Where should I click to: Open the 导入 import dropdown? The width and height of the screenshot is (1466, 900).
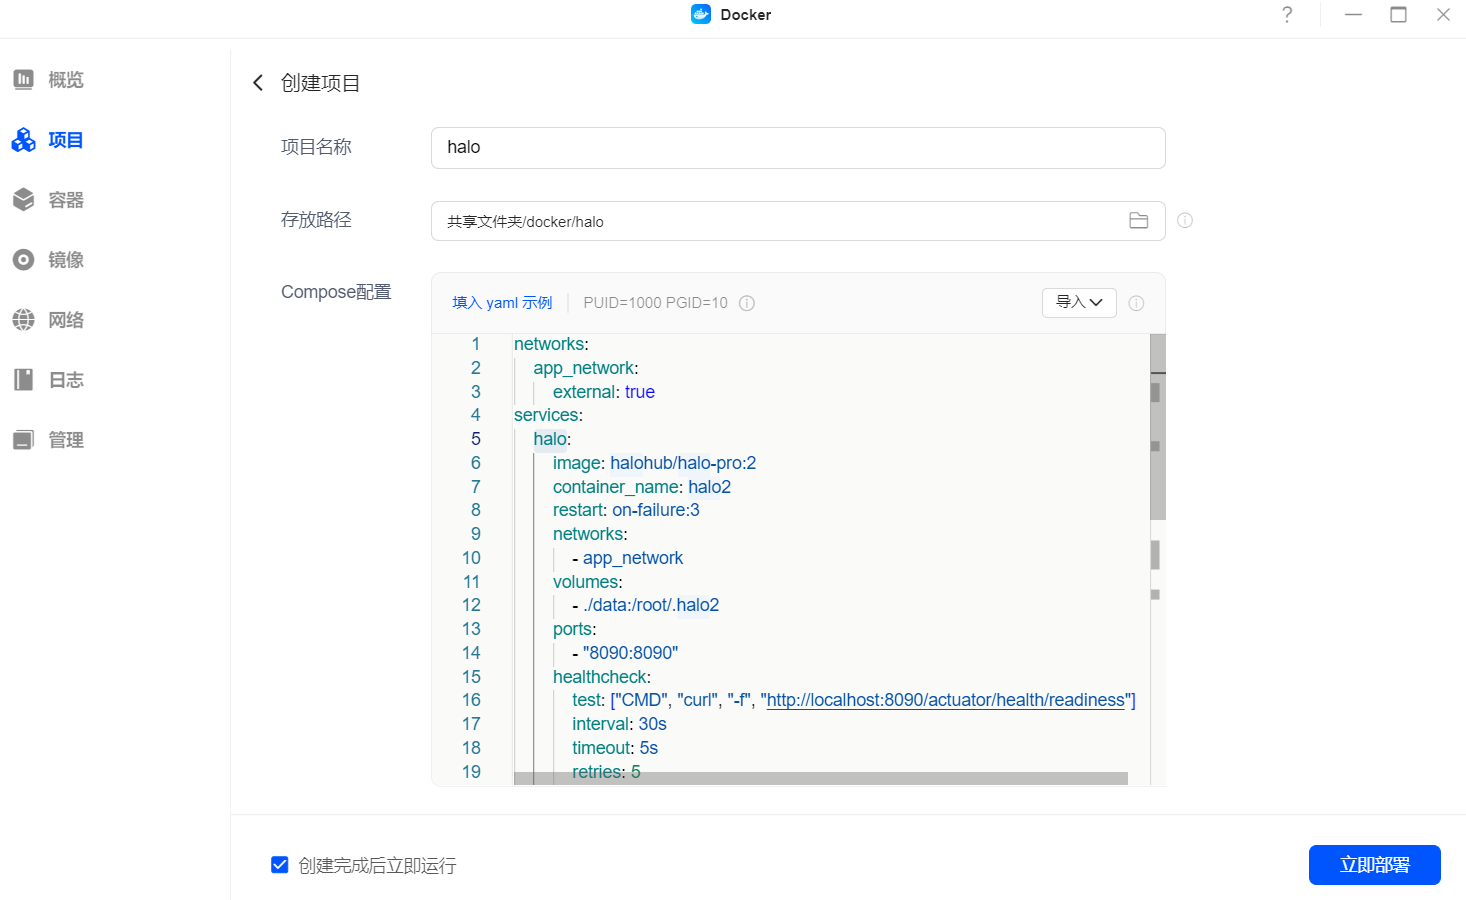(1079, 302)
